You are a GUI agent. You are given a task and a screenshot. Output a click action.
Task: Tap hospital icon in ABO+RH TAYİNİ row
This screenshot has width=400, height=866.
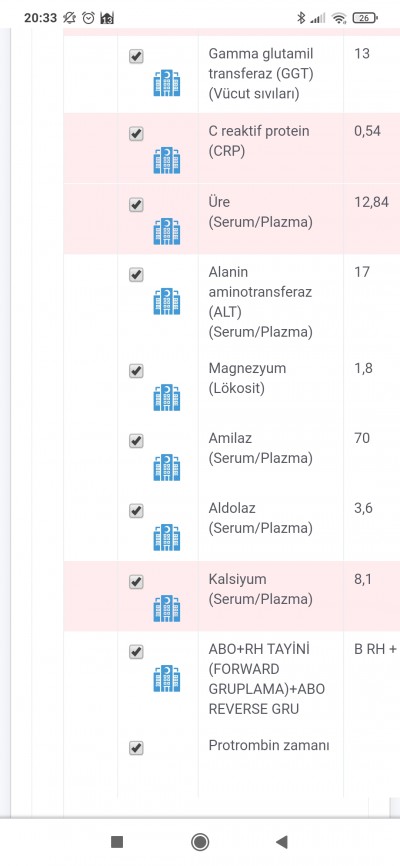click(167, 679)
